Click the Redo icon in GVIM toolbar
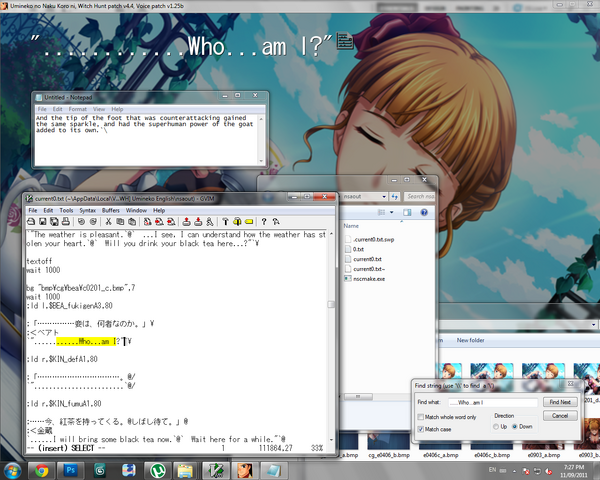Image resolution: width=600 pixels, height=480 pixels. point(93,221)
